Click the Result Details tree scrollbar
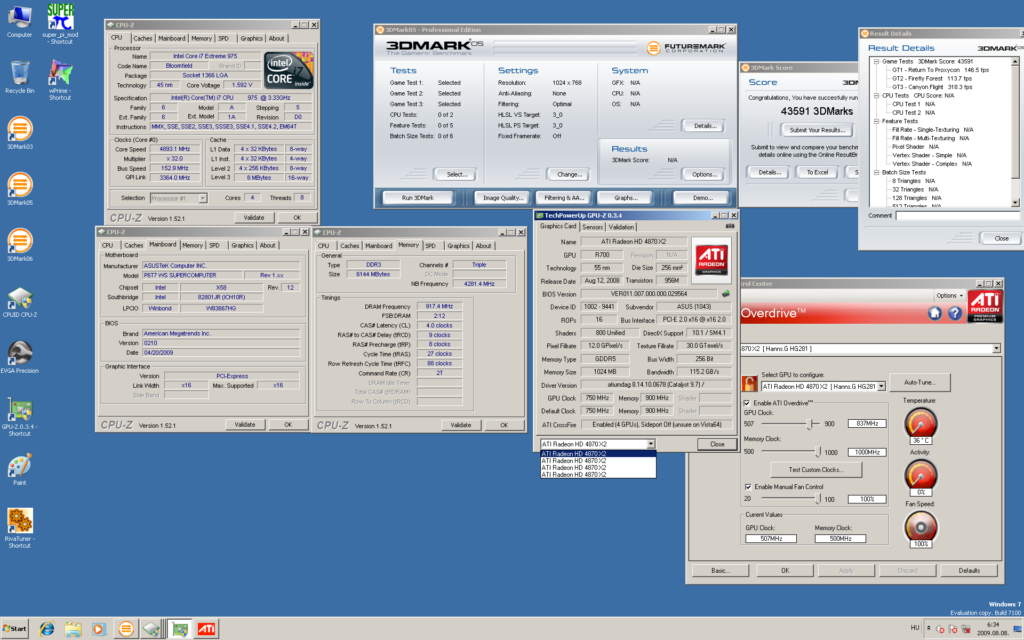This screenshot has width=1024, height=640. point(1015,132)
